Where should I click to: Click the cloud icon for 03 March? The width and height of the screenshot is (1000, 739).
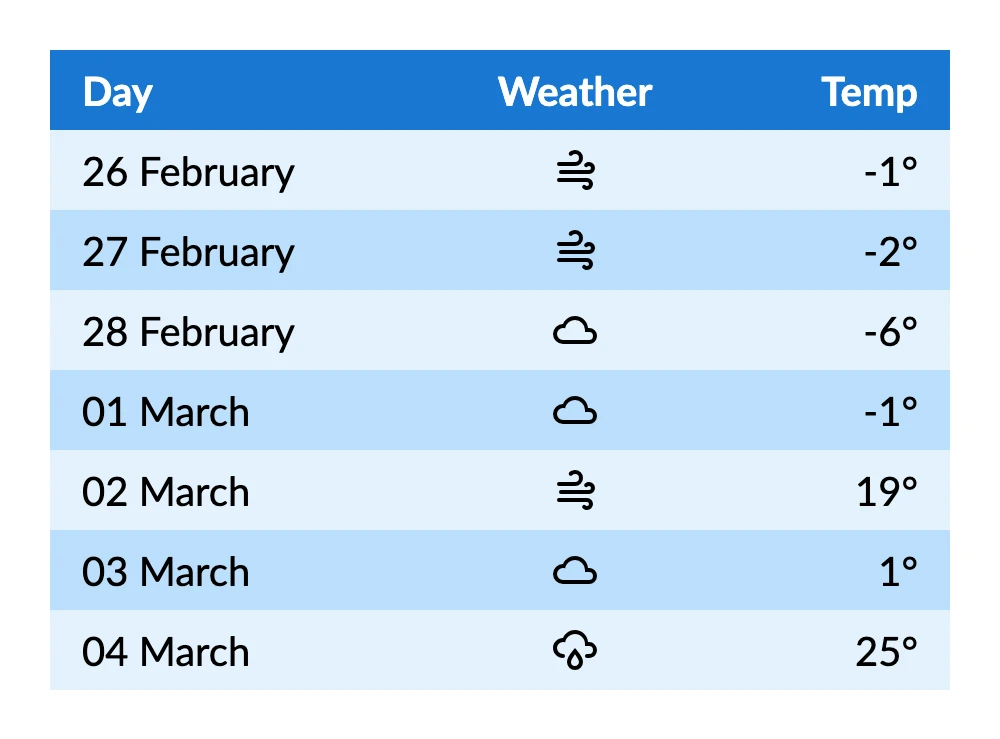575,571
